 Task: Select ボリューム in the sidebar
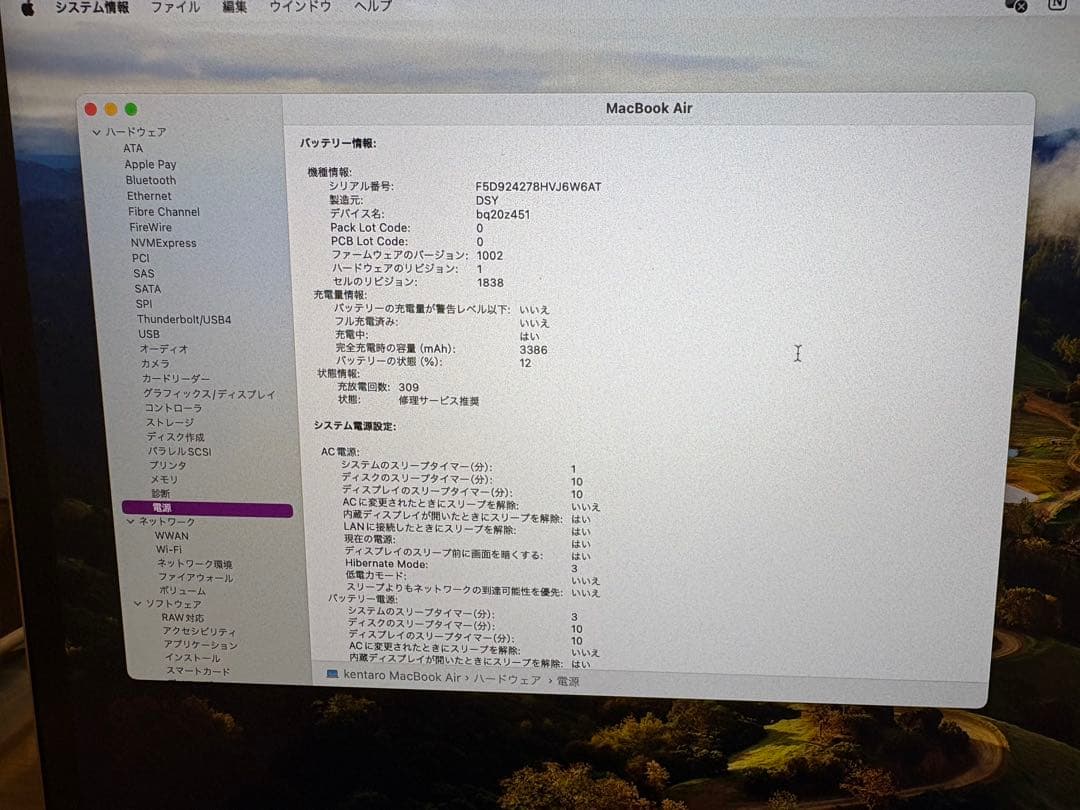(183, 590)
